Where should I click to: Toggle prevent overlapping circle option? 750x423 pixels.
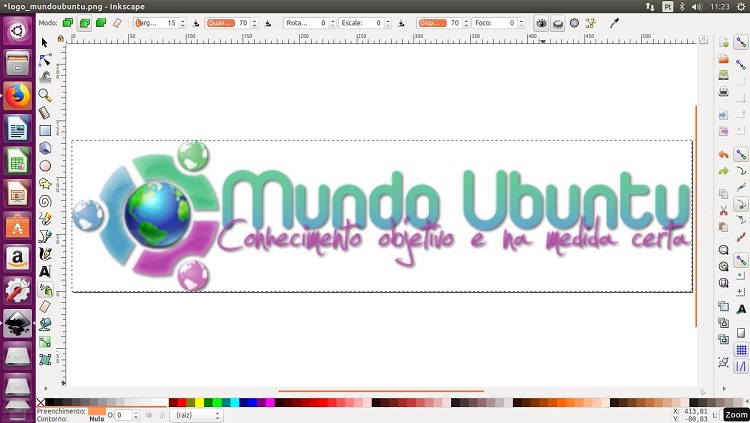click(574, 22)
